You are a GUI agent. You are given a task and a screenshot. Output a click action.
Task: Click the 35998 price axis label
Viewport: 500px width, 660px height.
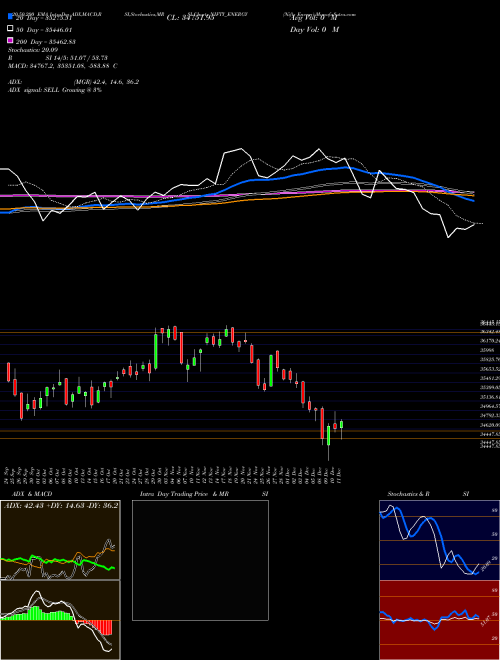(487, 350)
